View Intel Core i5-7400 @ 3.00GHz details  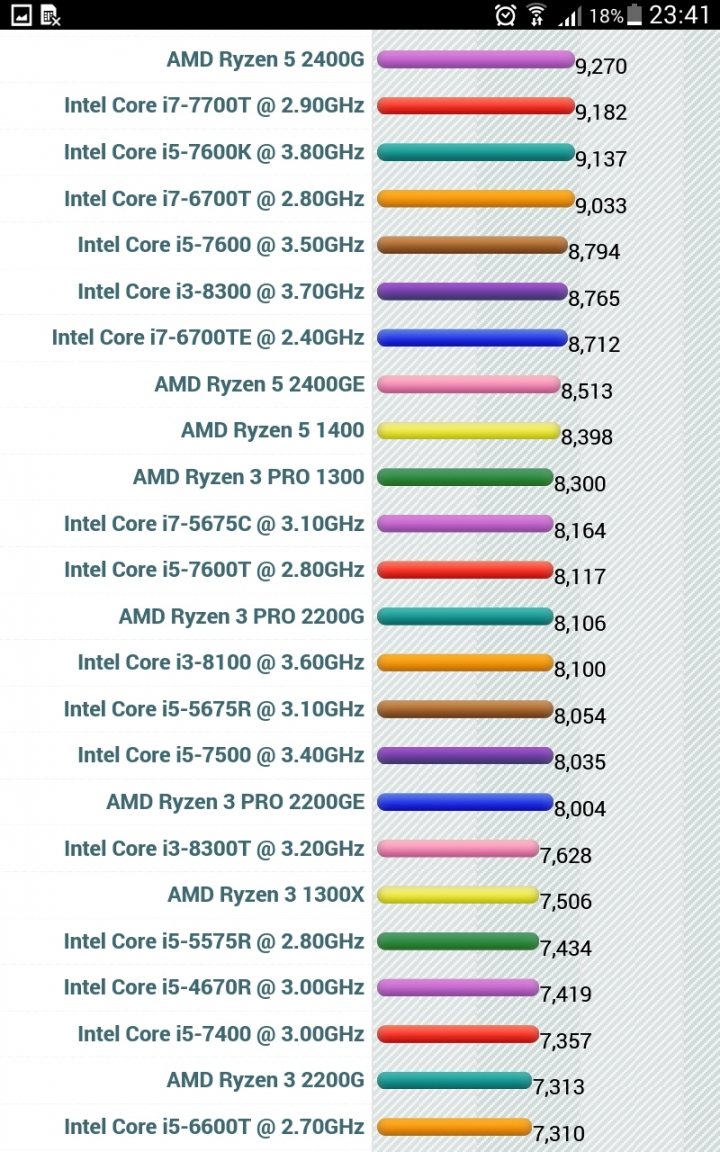(221, 1034)
